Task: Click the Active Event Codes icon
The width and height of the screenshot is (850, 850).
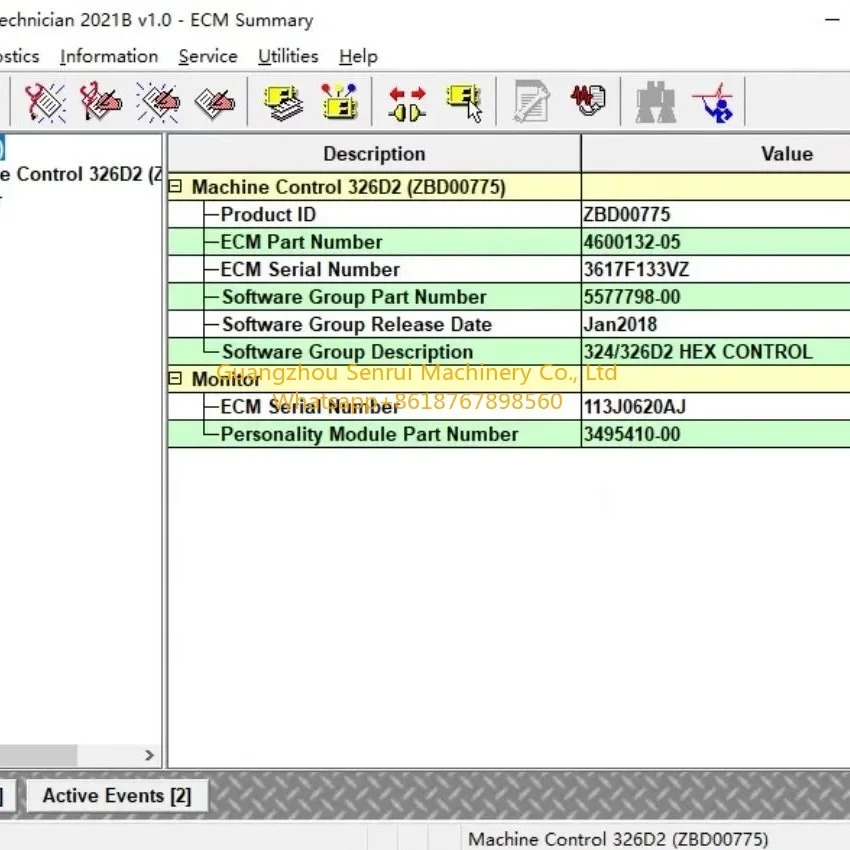Action: [158, 102]
